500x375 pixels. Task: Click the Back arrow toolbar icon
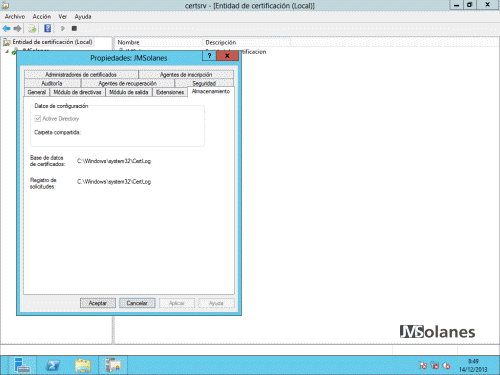pyautogui.click(x=6, y=29)
